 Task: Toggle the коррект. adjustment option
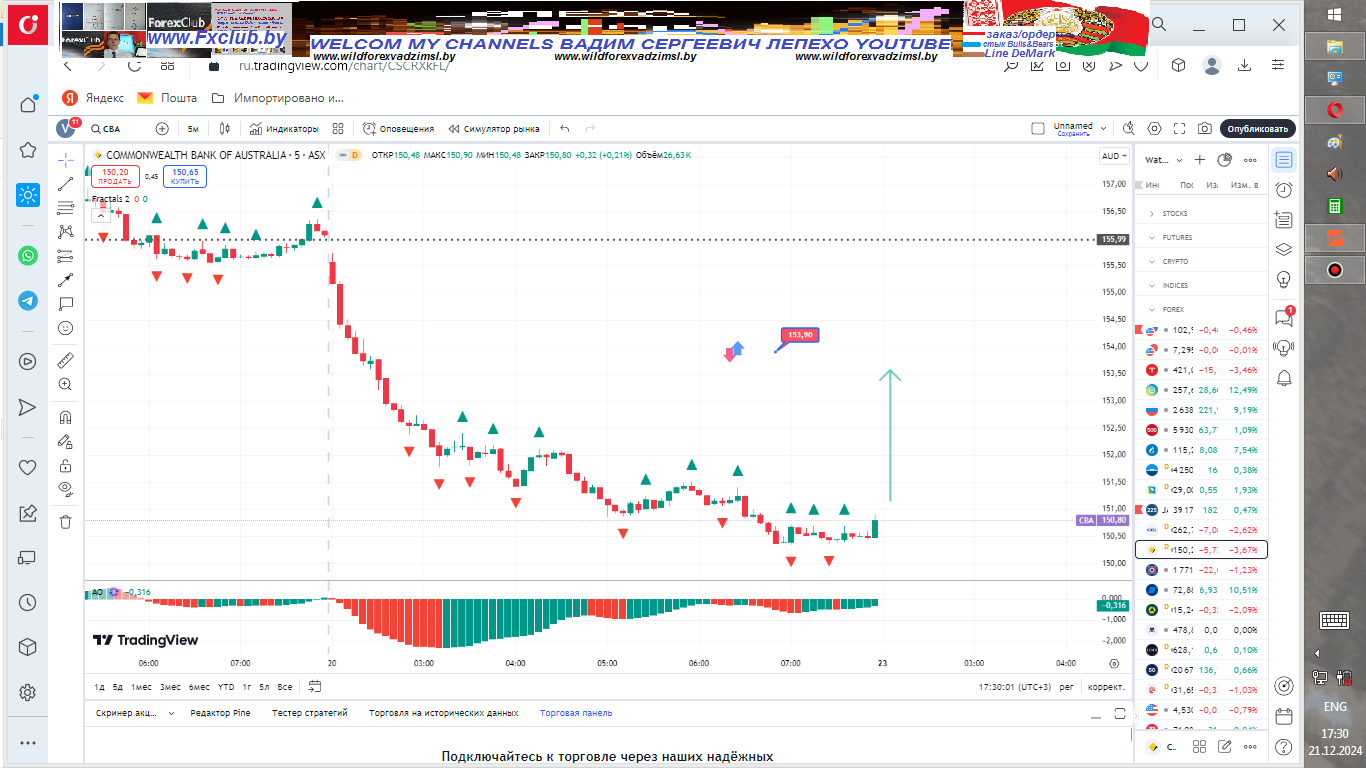1106,687
